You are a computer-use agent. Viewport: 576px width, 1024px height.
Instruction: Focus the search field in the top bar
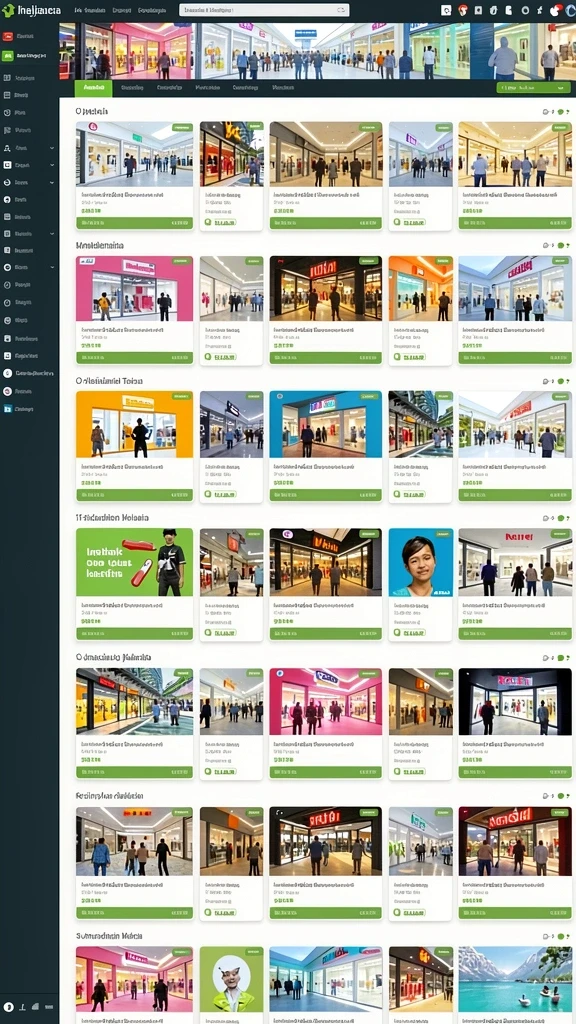(264, 10)
